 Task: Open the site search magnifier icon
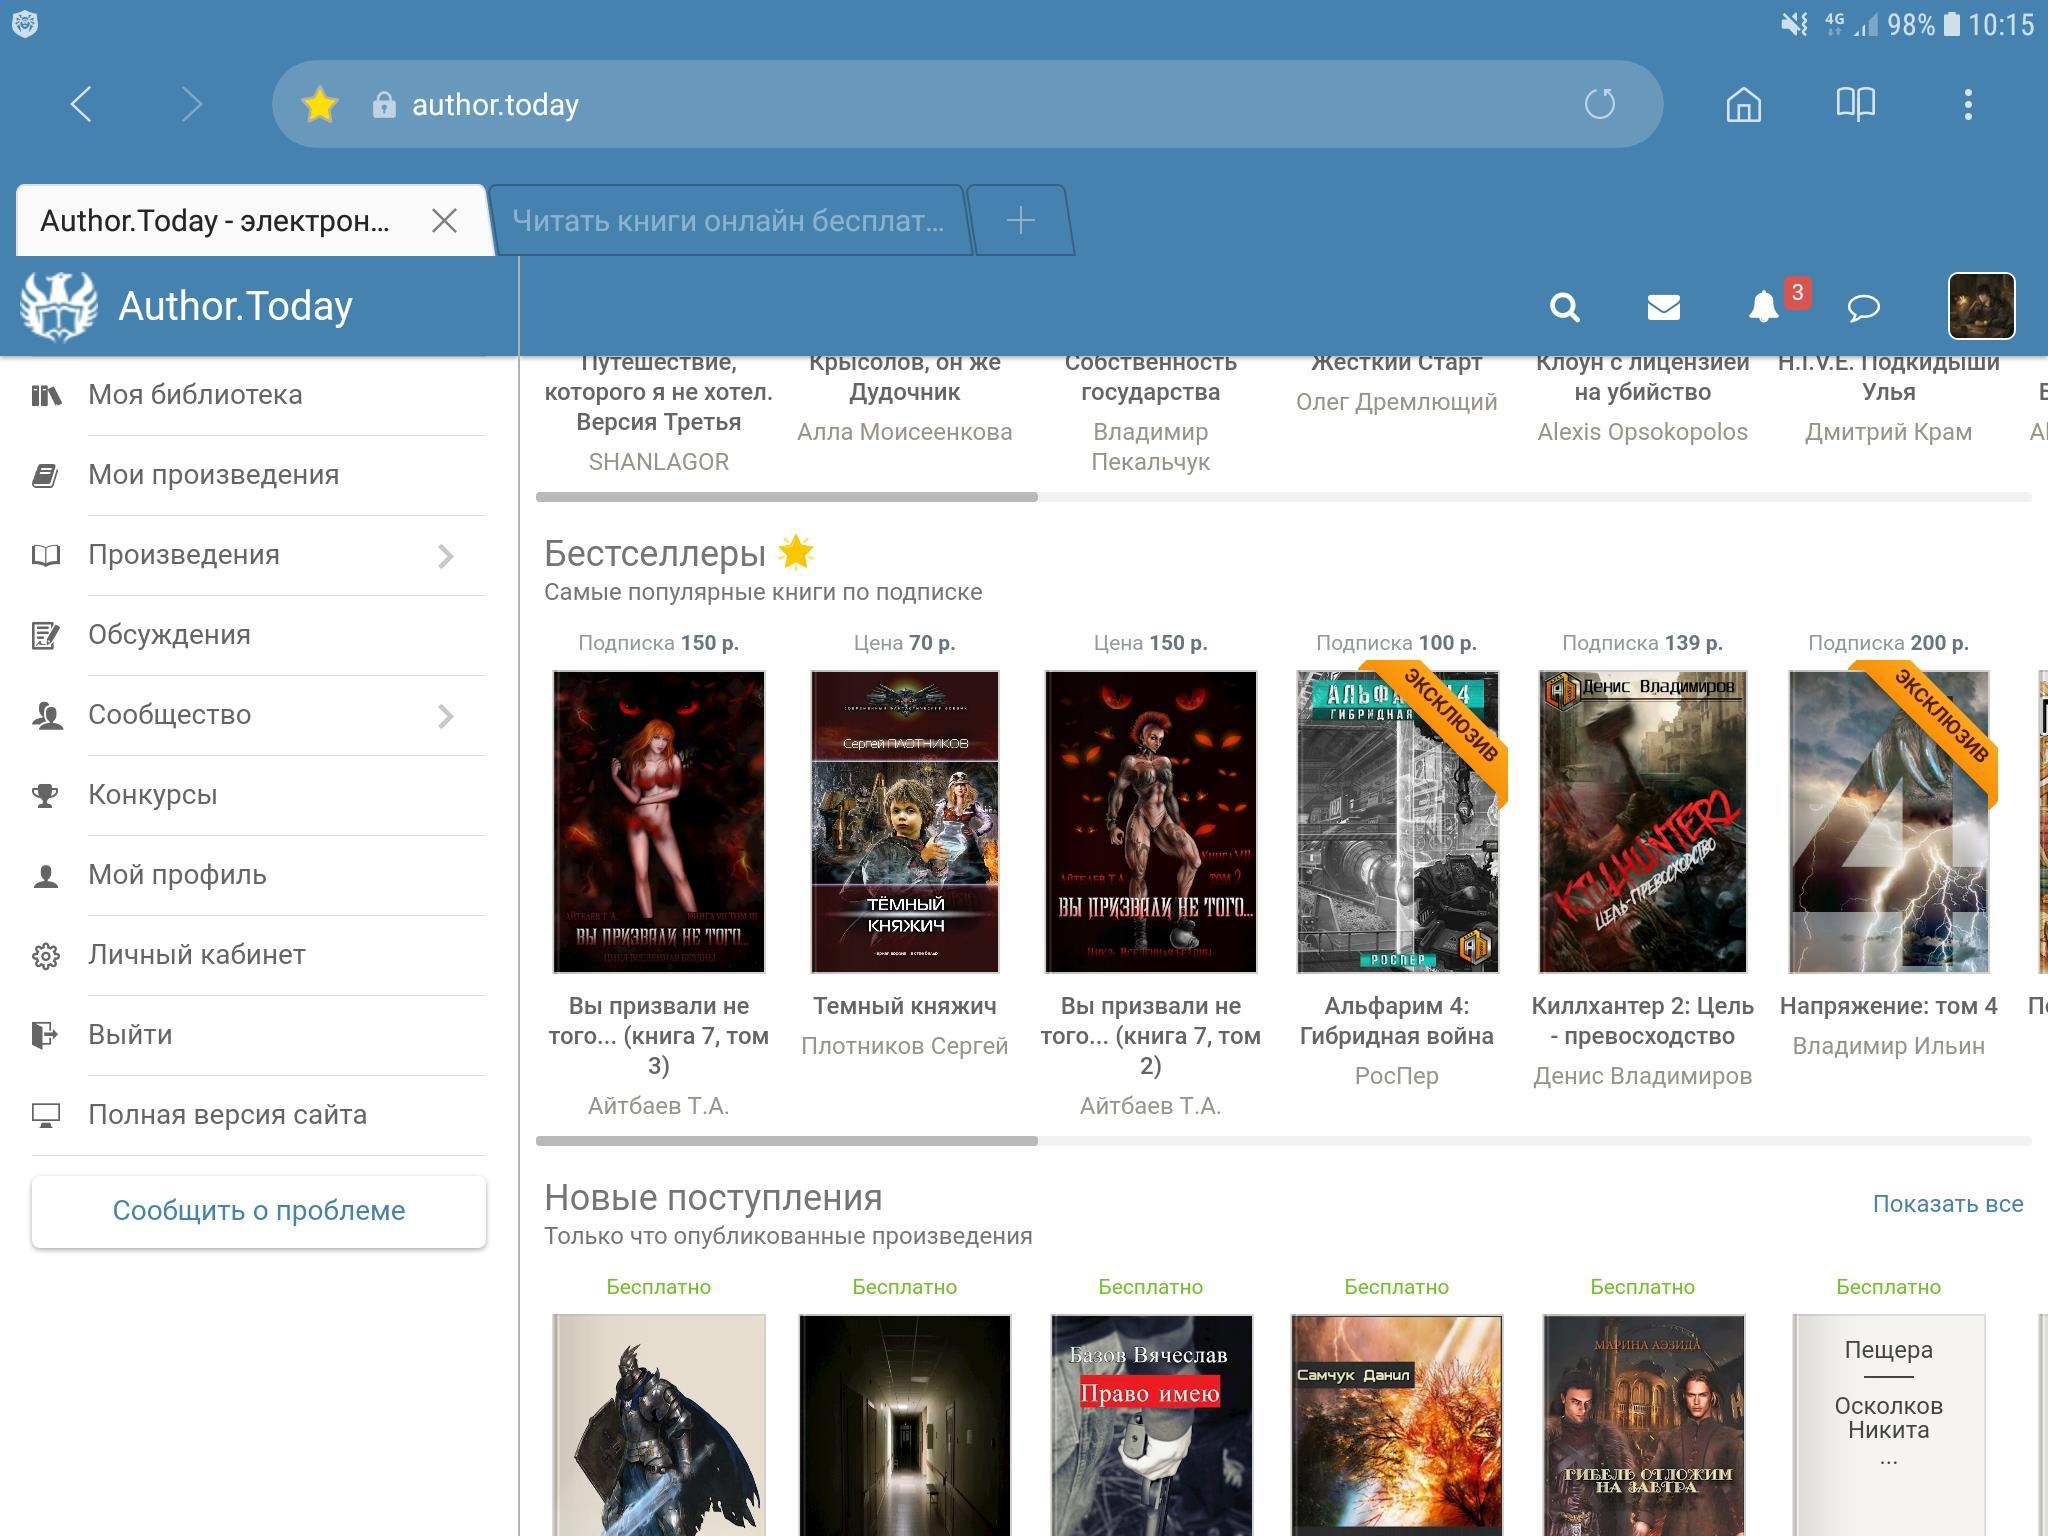click(1564, 307)
